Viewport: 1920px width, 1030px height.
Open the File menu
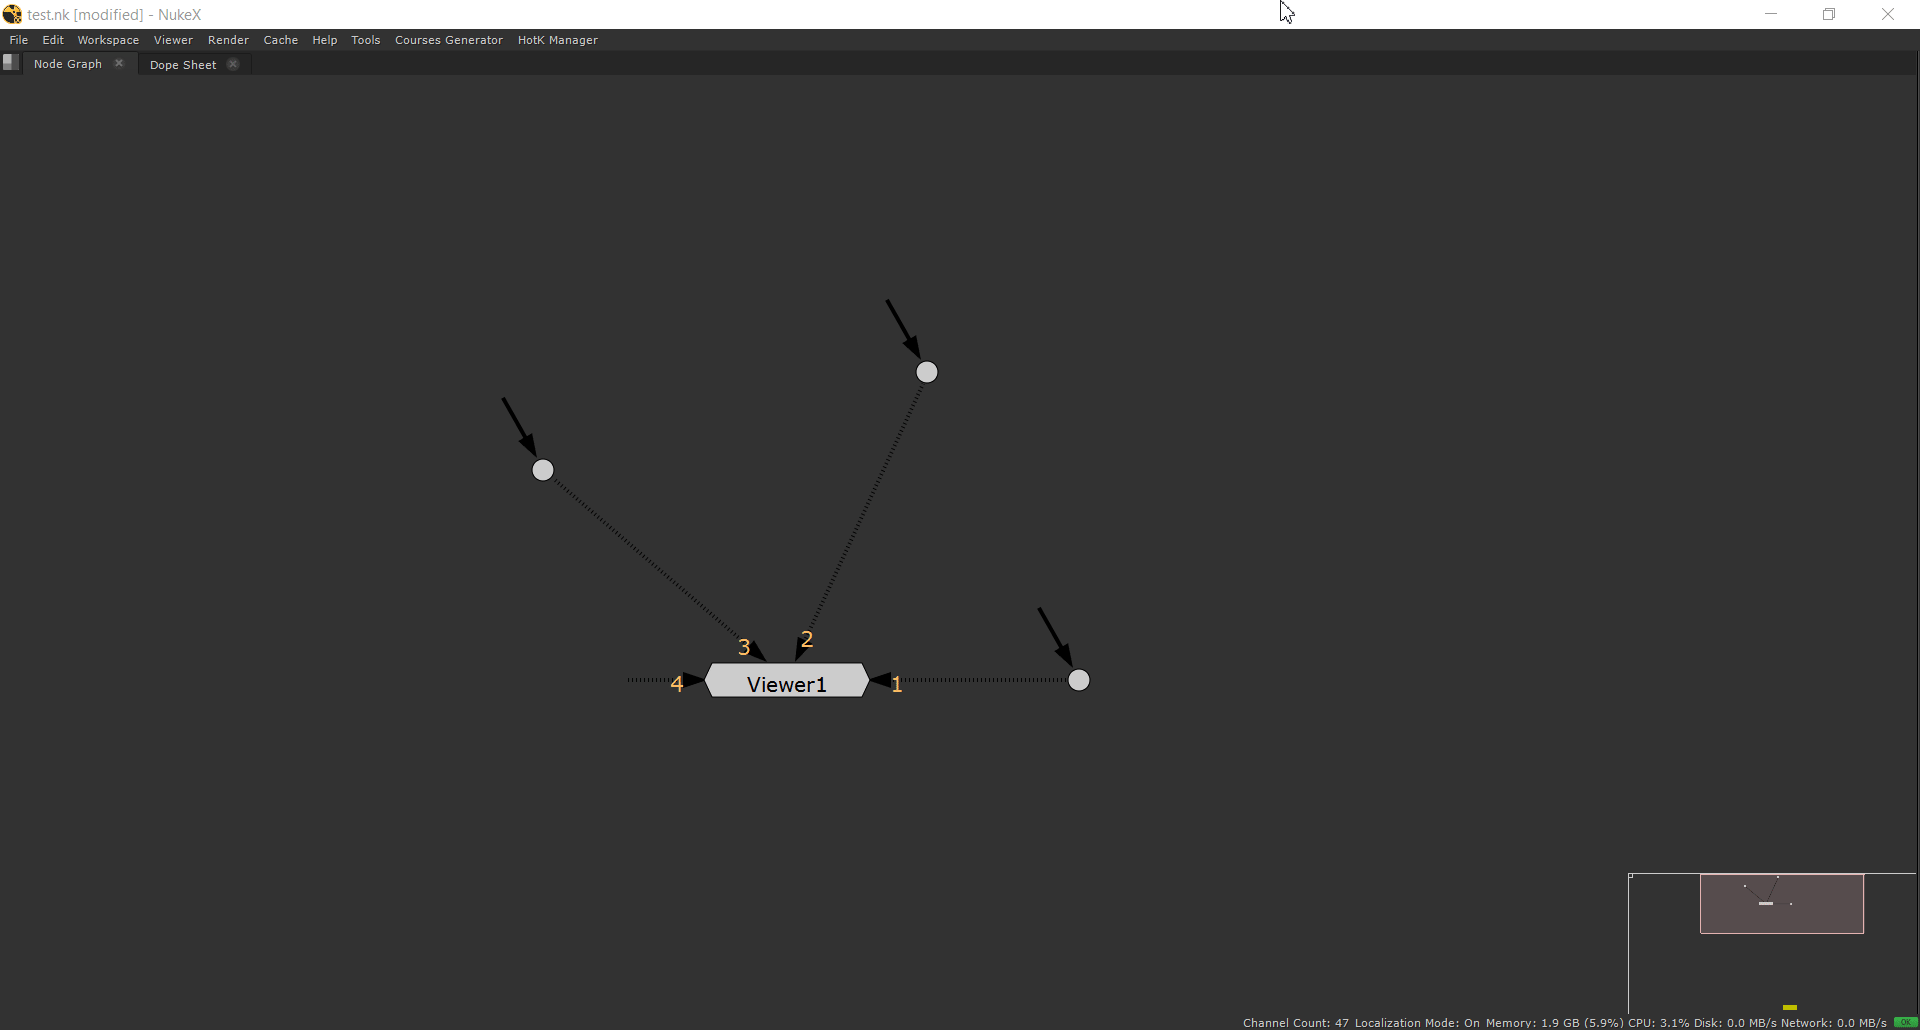(x=18, y=40)
